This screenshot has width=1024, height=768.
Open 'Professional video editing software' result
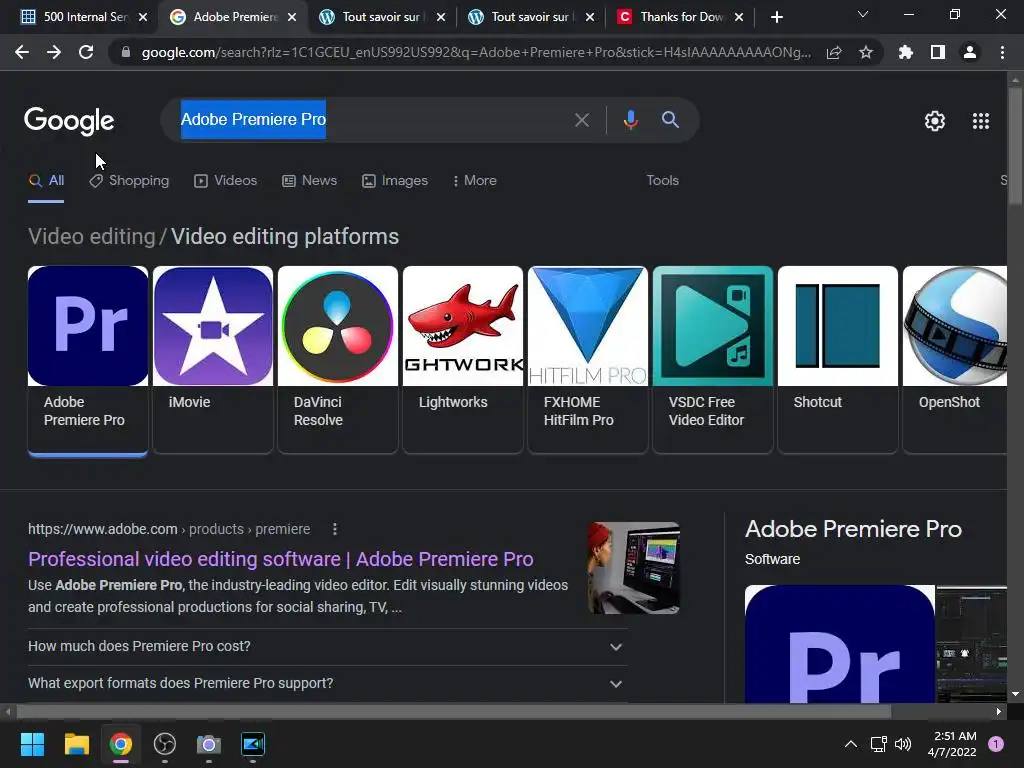point(281,559)
